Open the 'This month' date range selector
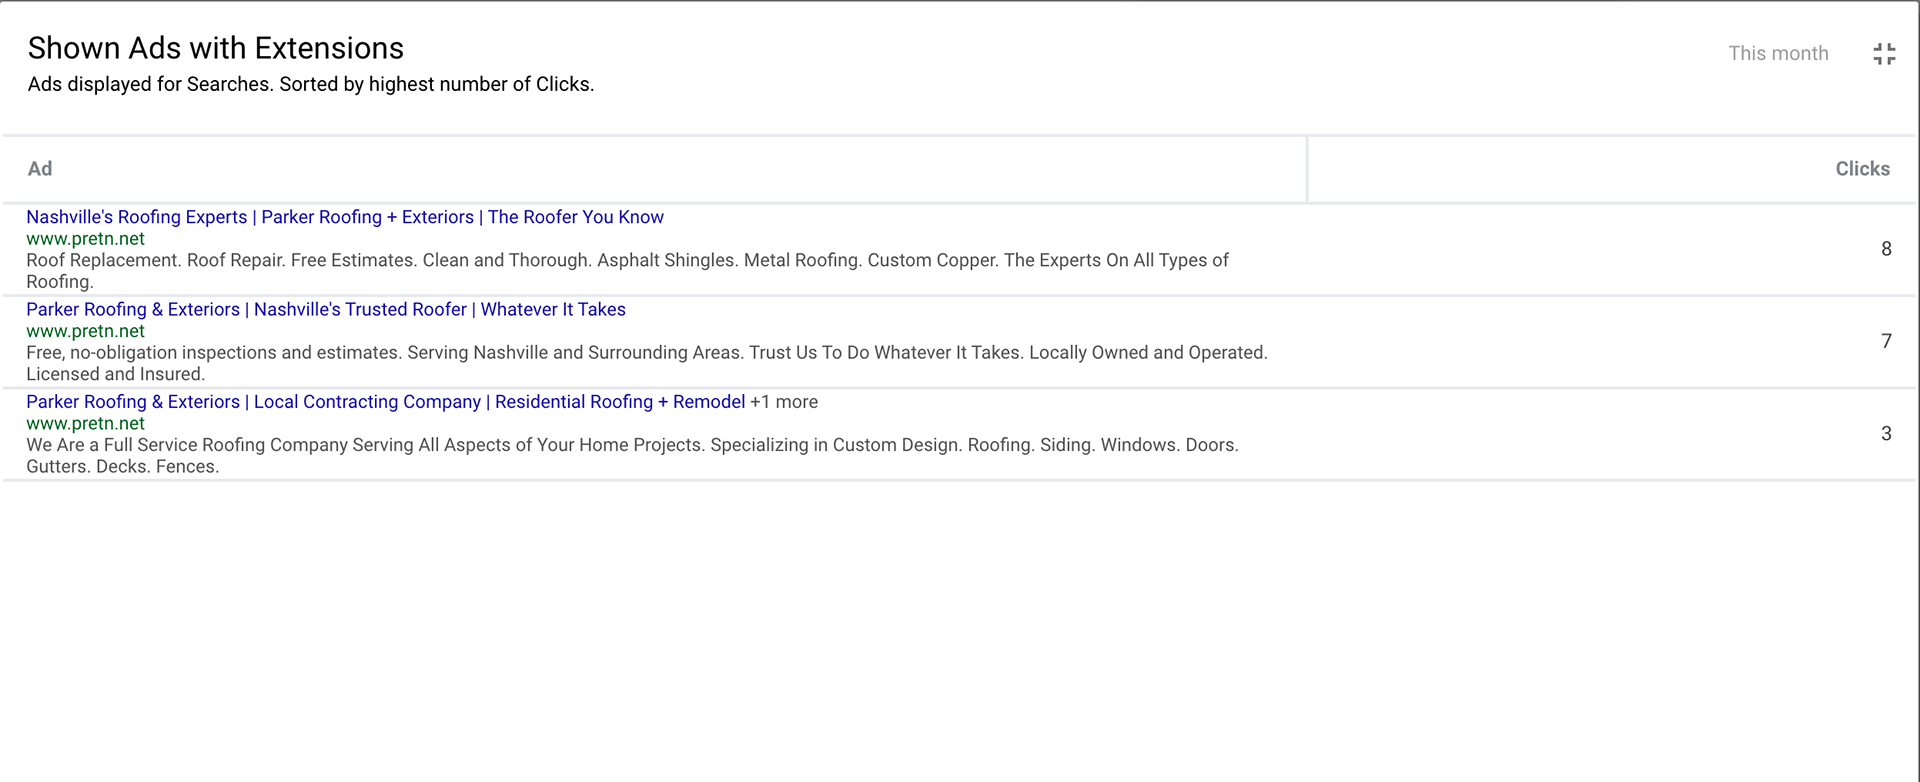The image size is (1920, 782). click(1778, 54)
